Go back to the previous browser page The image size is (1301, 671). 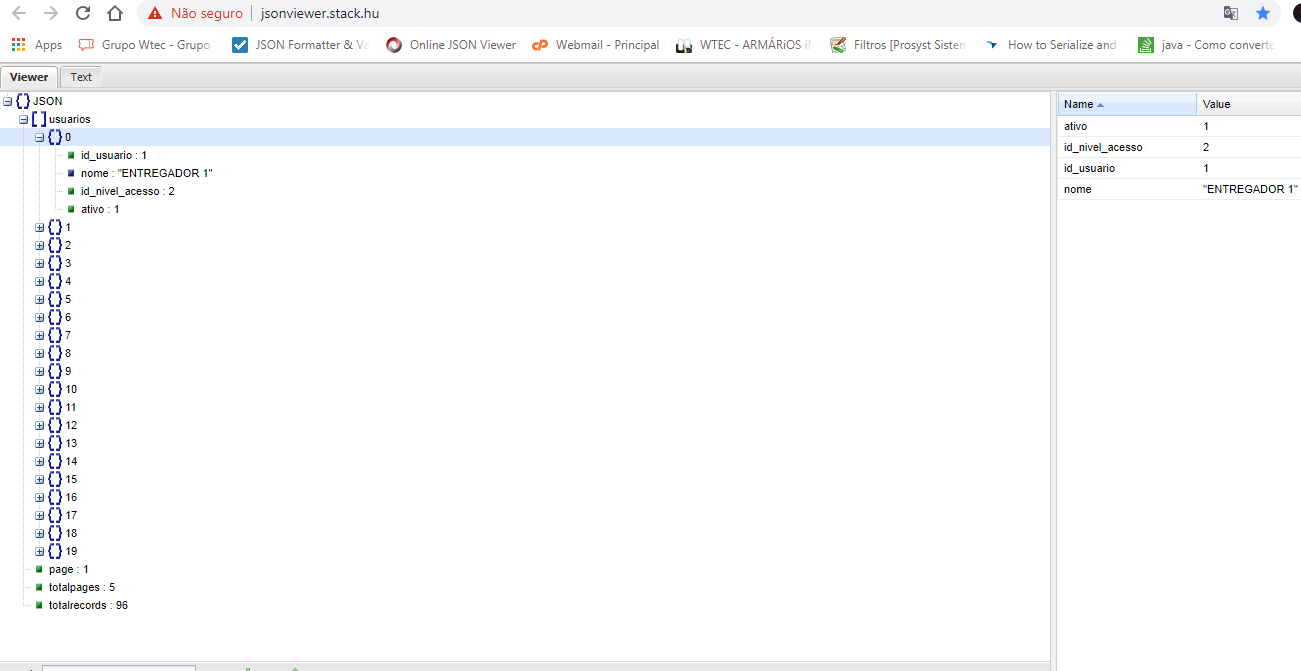[x=18, y=13]
